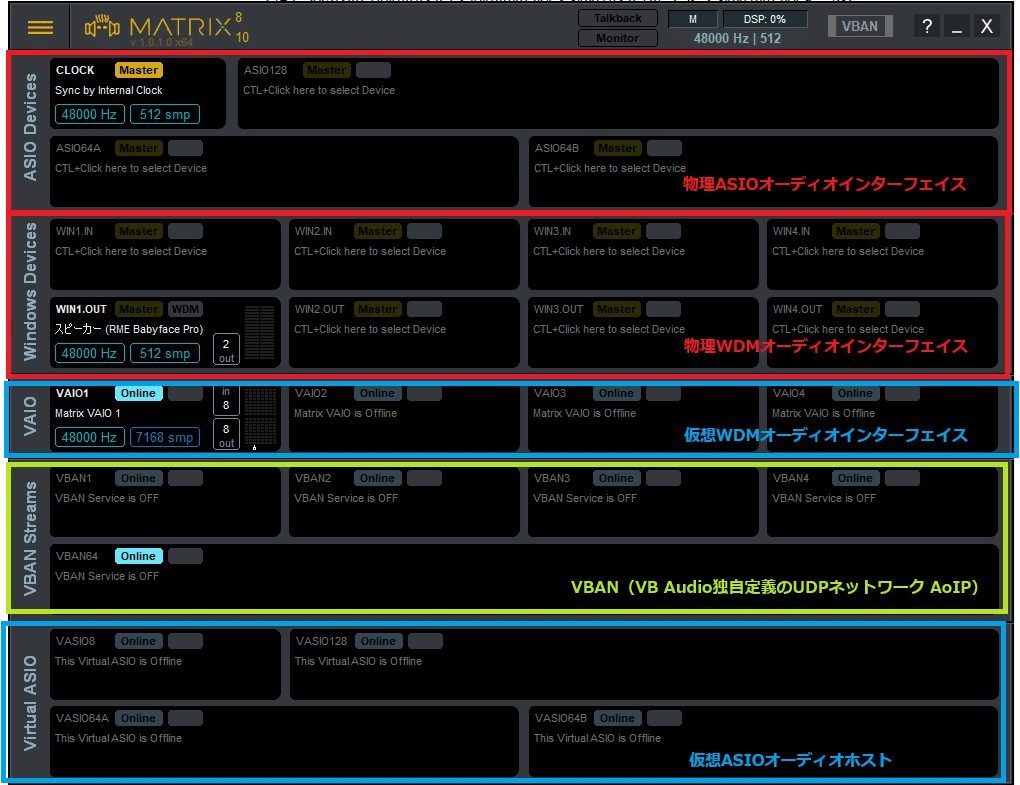
Task: Click VAIO1's dotted level meter
Action: tap(259, 418)
